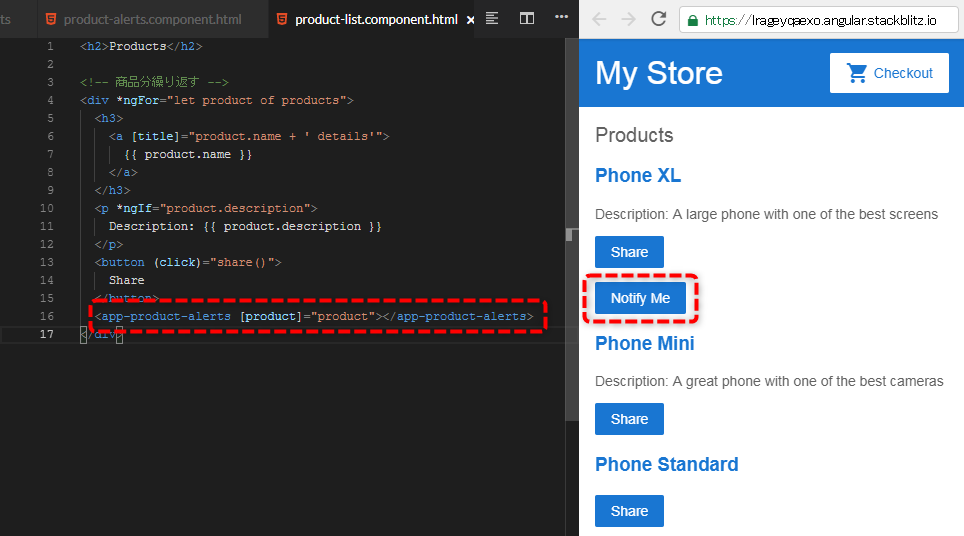Image resolution: width=964 pixels, height=536 pixels.
Task: Click Share button under Phone Mini
Action: click(x=629, y=419)
